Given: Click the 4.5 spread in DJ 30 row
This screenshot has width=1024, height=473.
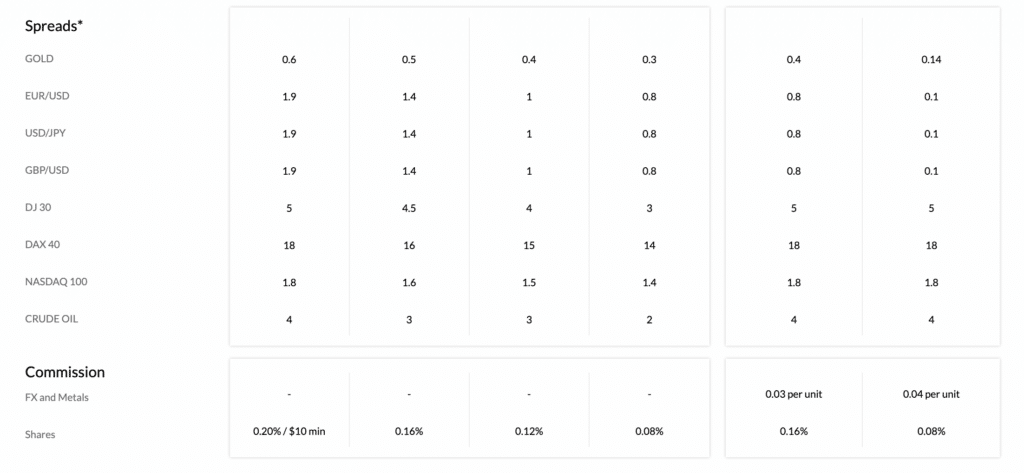Looking at the screenshot, I should (409, 208).
